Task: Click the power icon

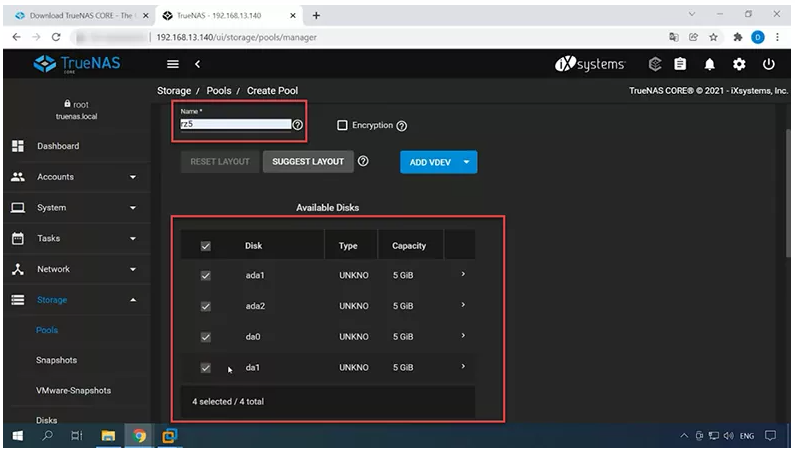Action: (769, 64)
